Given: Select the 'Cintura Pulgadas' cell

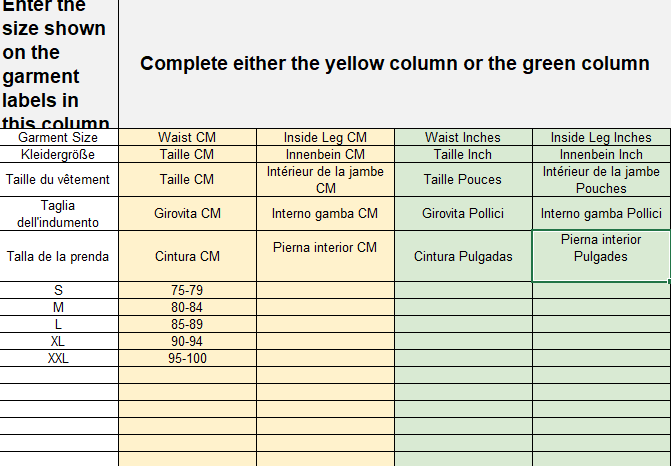Looking at the screenshot, I should pyautogui.click(x=463, y=256).
